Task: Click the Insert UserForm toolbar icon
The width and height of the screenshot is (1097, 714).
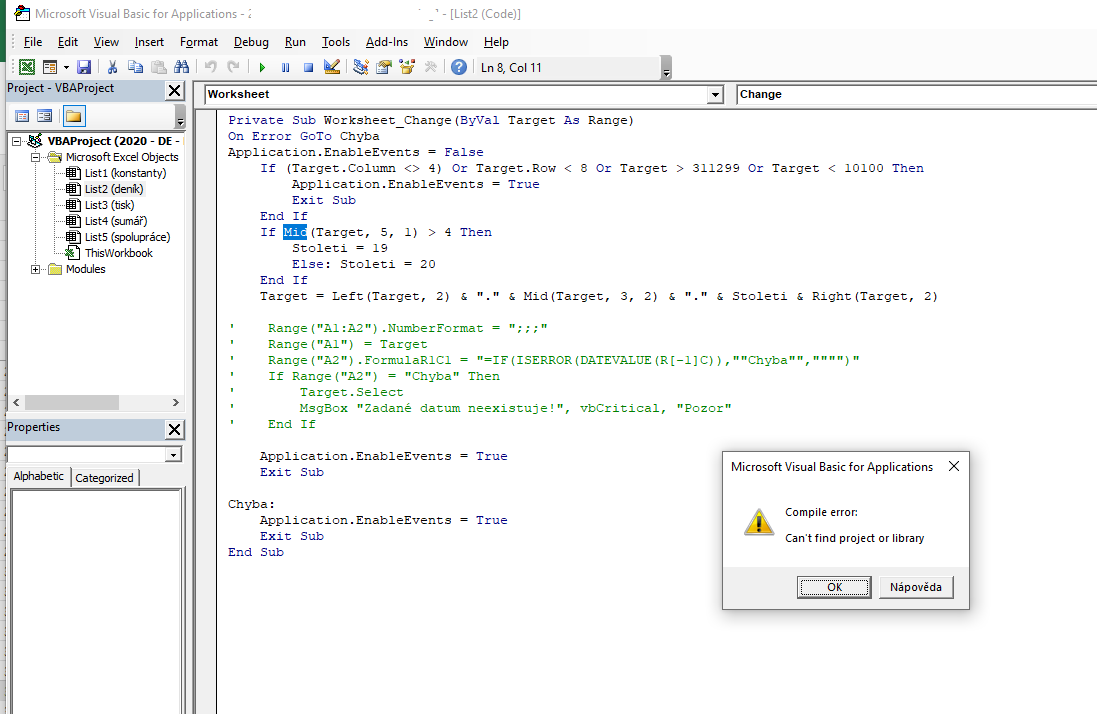Action: click(x=50, y=67)
